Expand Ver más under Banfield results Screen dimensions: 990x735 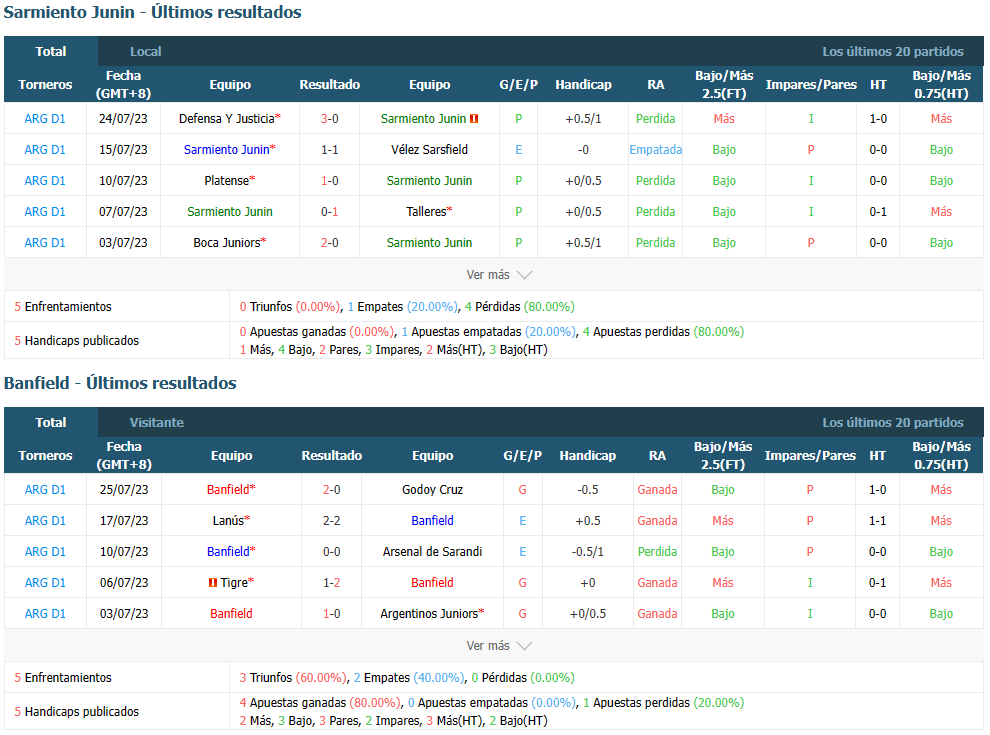click(499, 646)
